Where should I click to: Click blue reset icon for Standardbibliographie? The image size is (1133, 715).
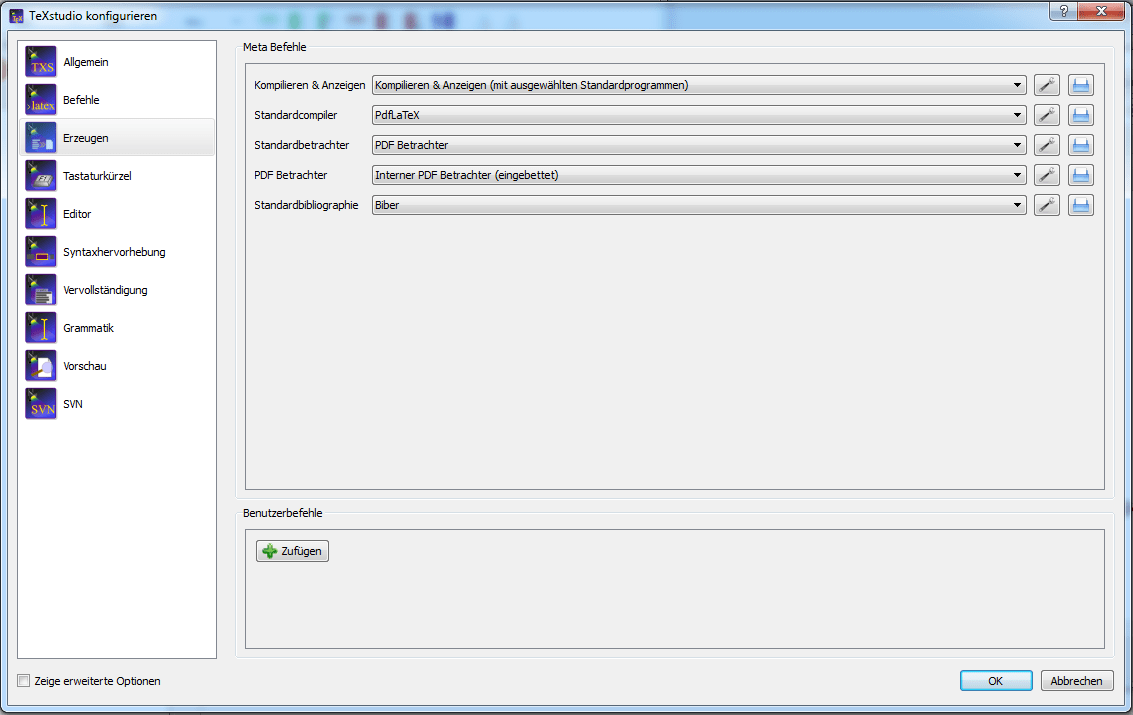click(1081, 205)
